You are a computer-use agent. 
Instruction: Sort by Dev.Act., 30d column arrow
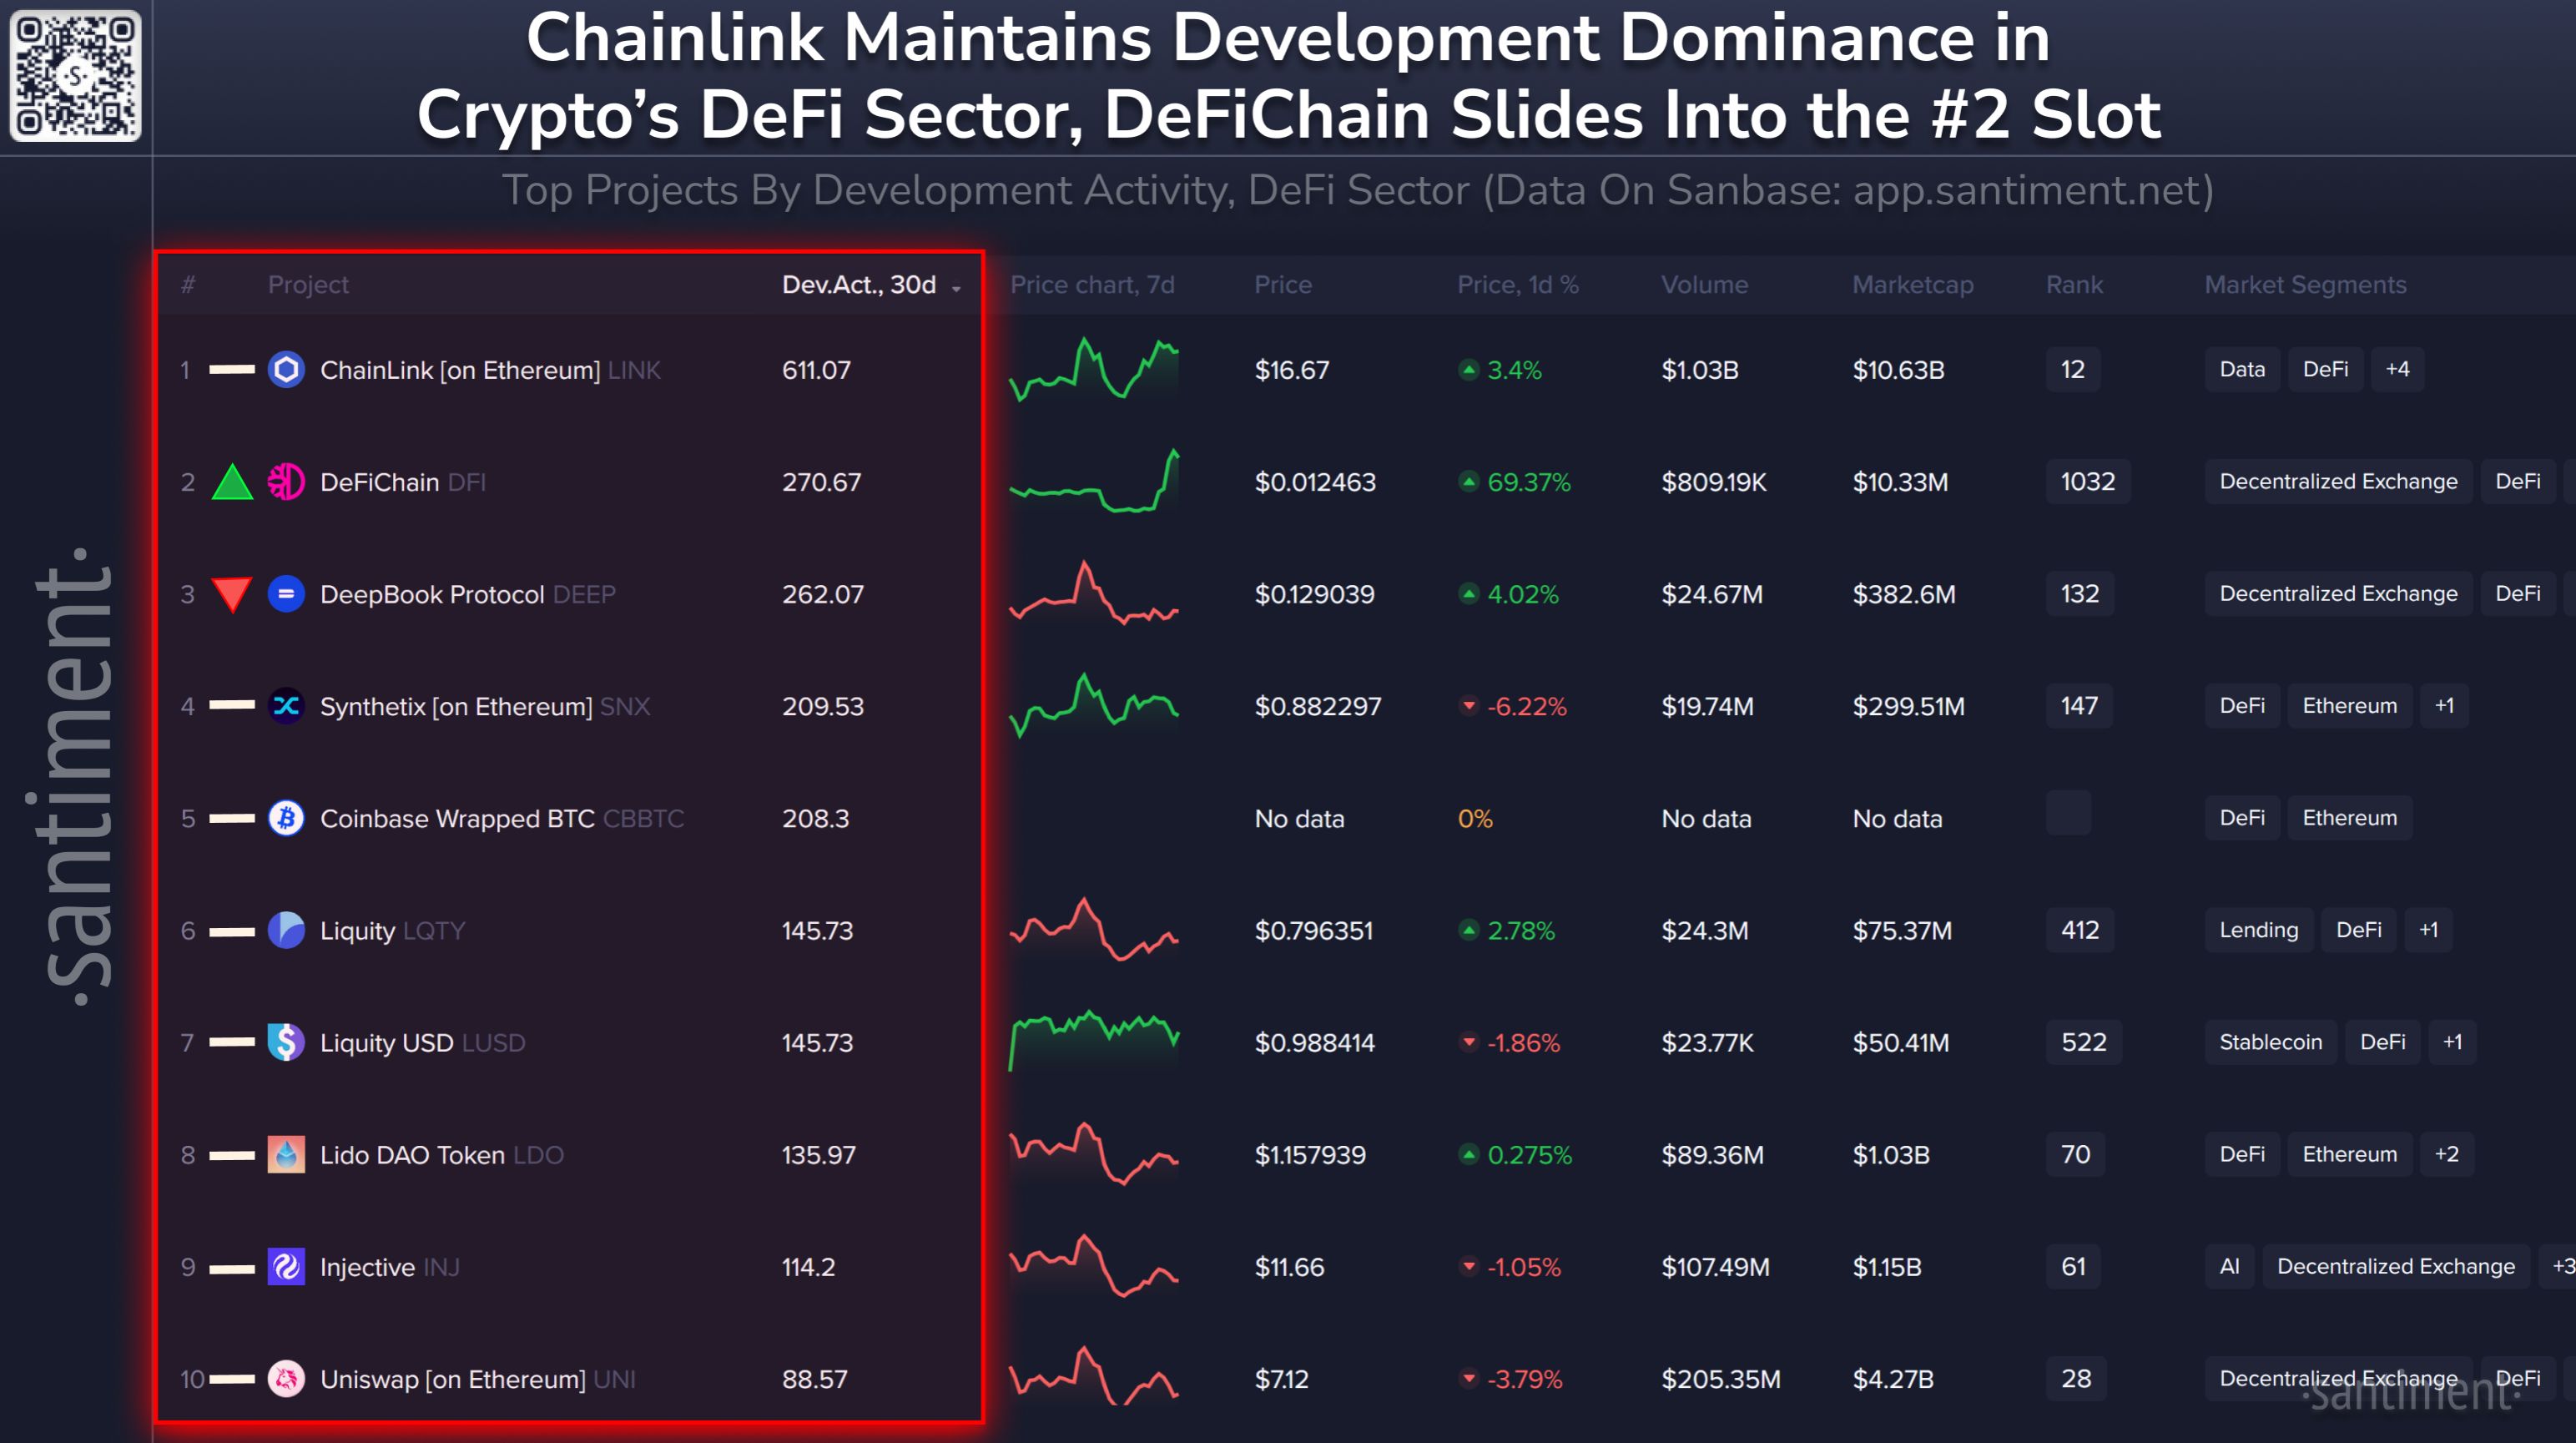(957, 288)
